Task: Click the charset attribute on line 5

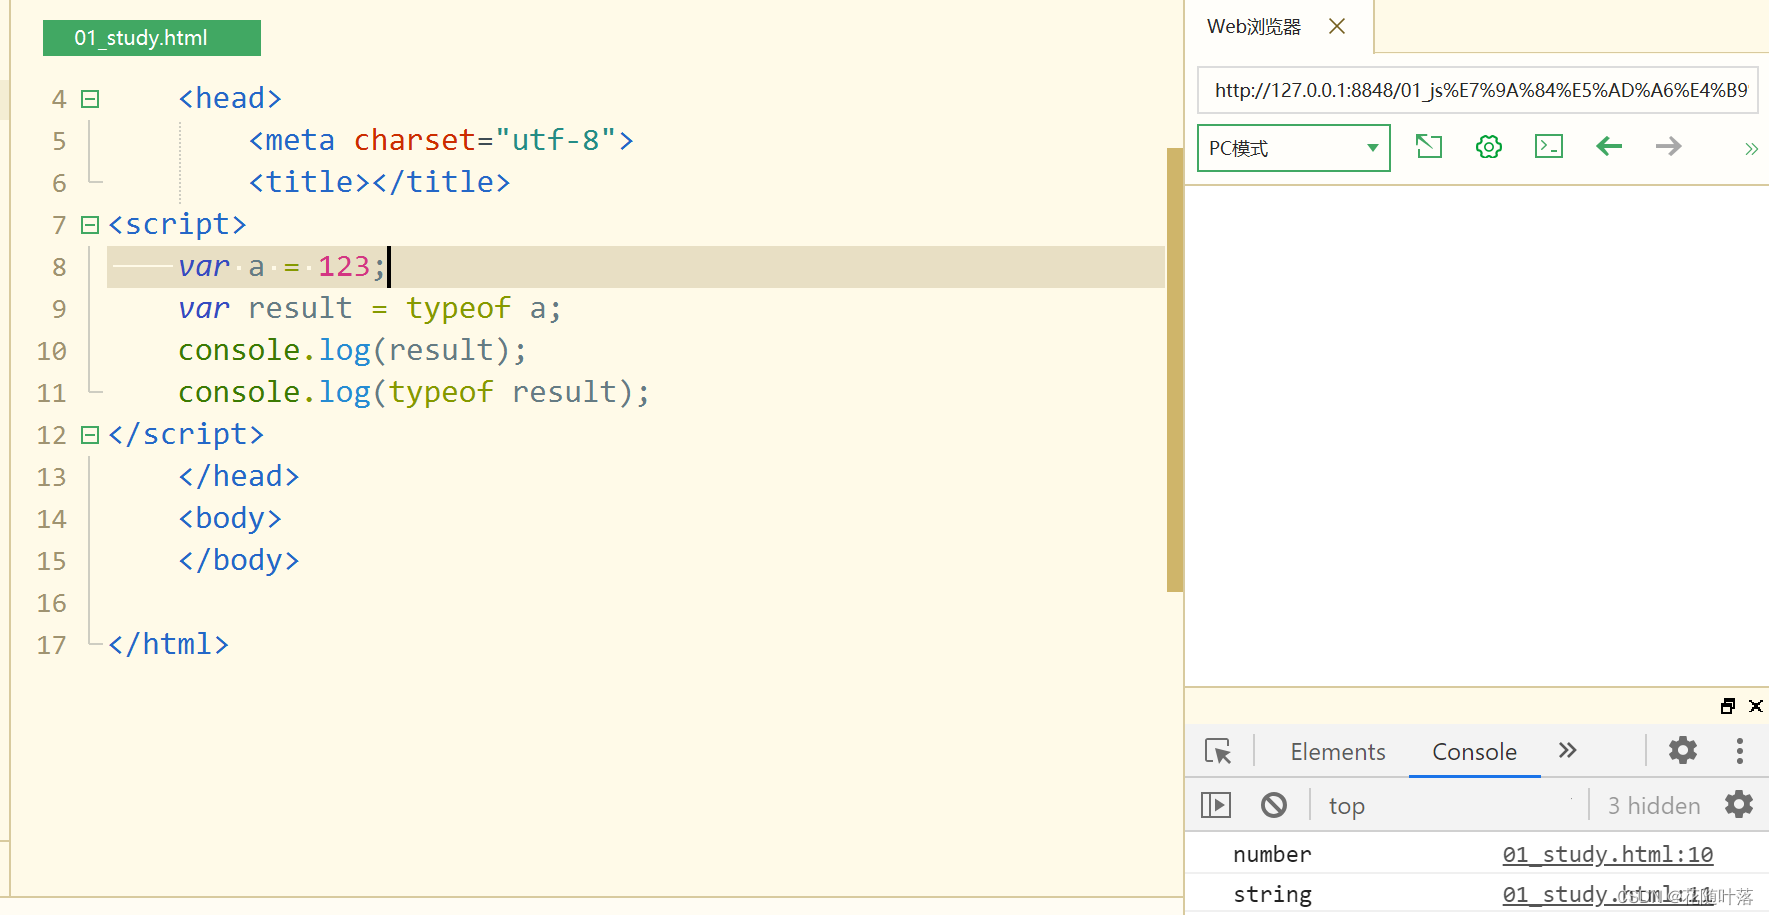Action: 415,140
